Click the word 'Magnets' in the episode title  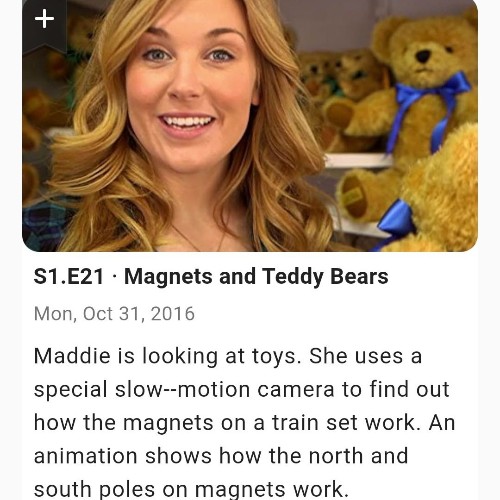click(x=168, y=277)
